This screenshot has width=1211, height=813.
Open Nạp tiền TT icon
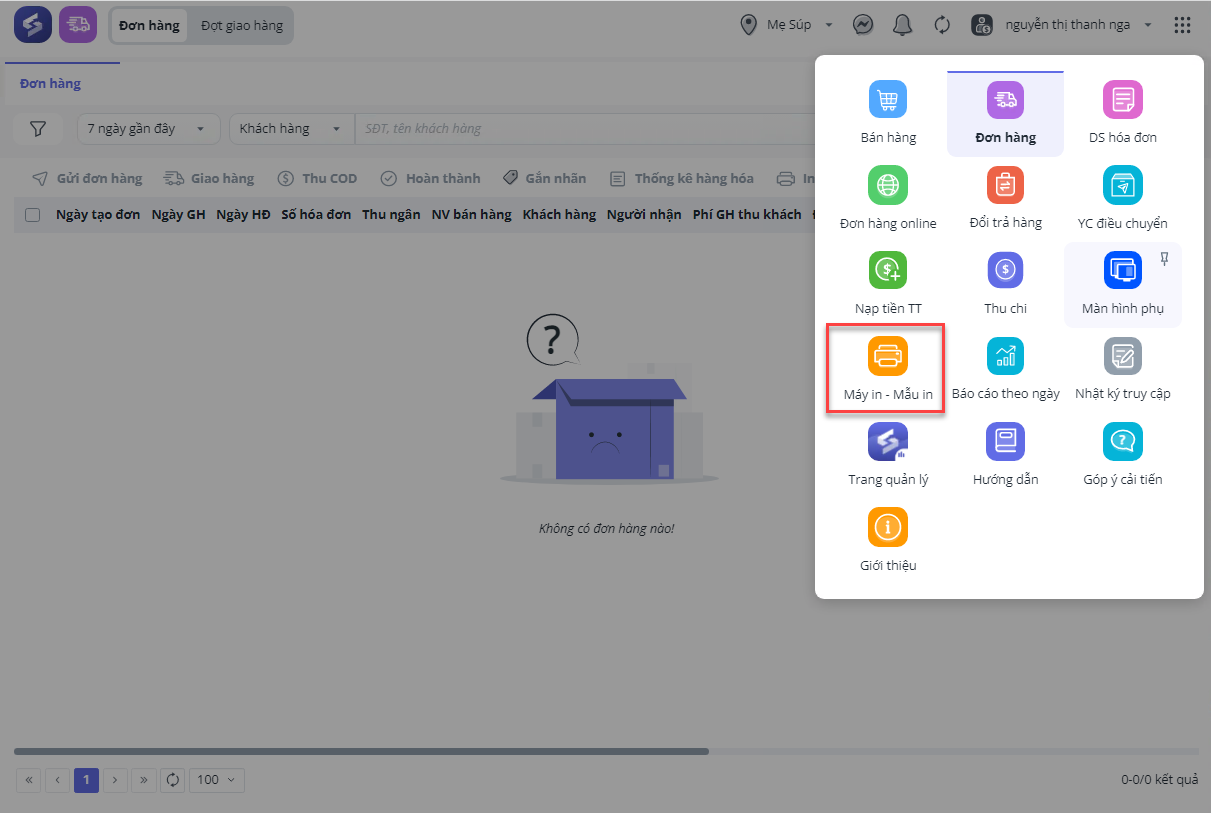[x=888, y=270]
